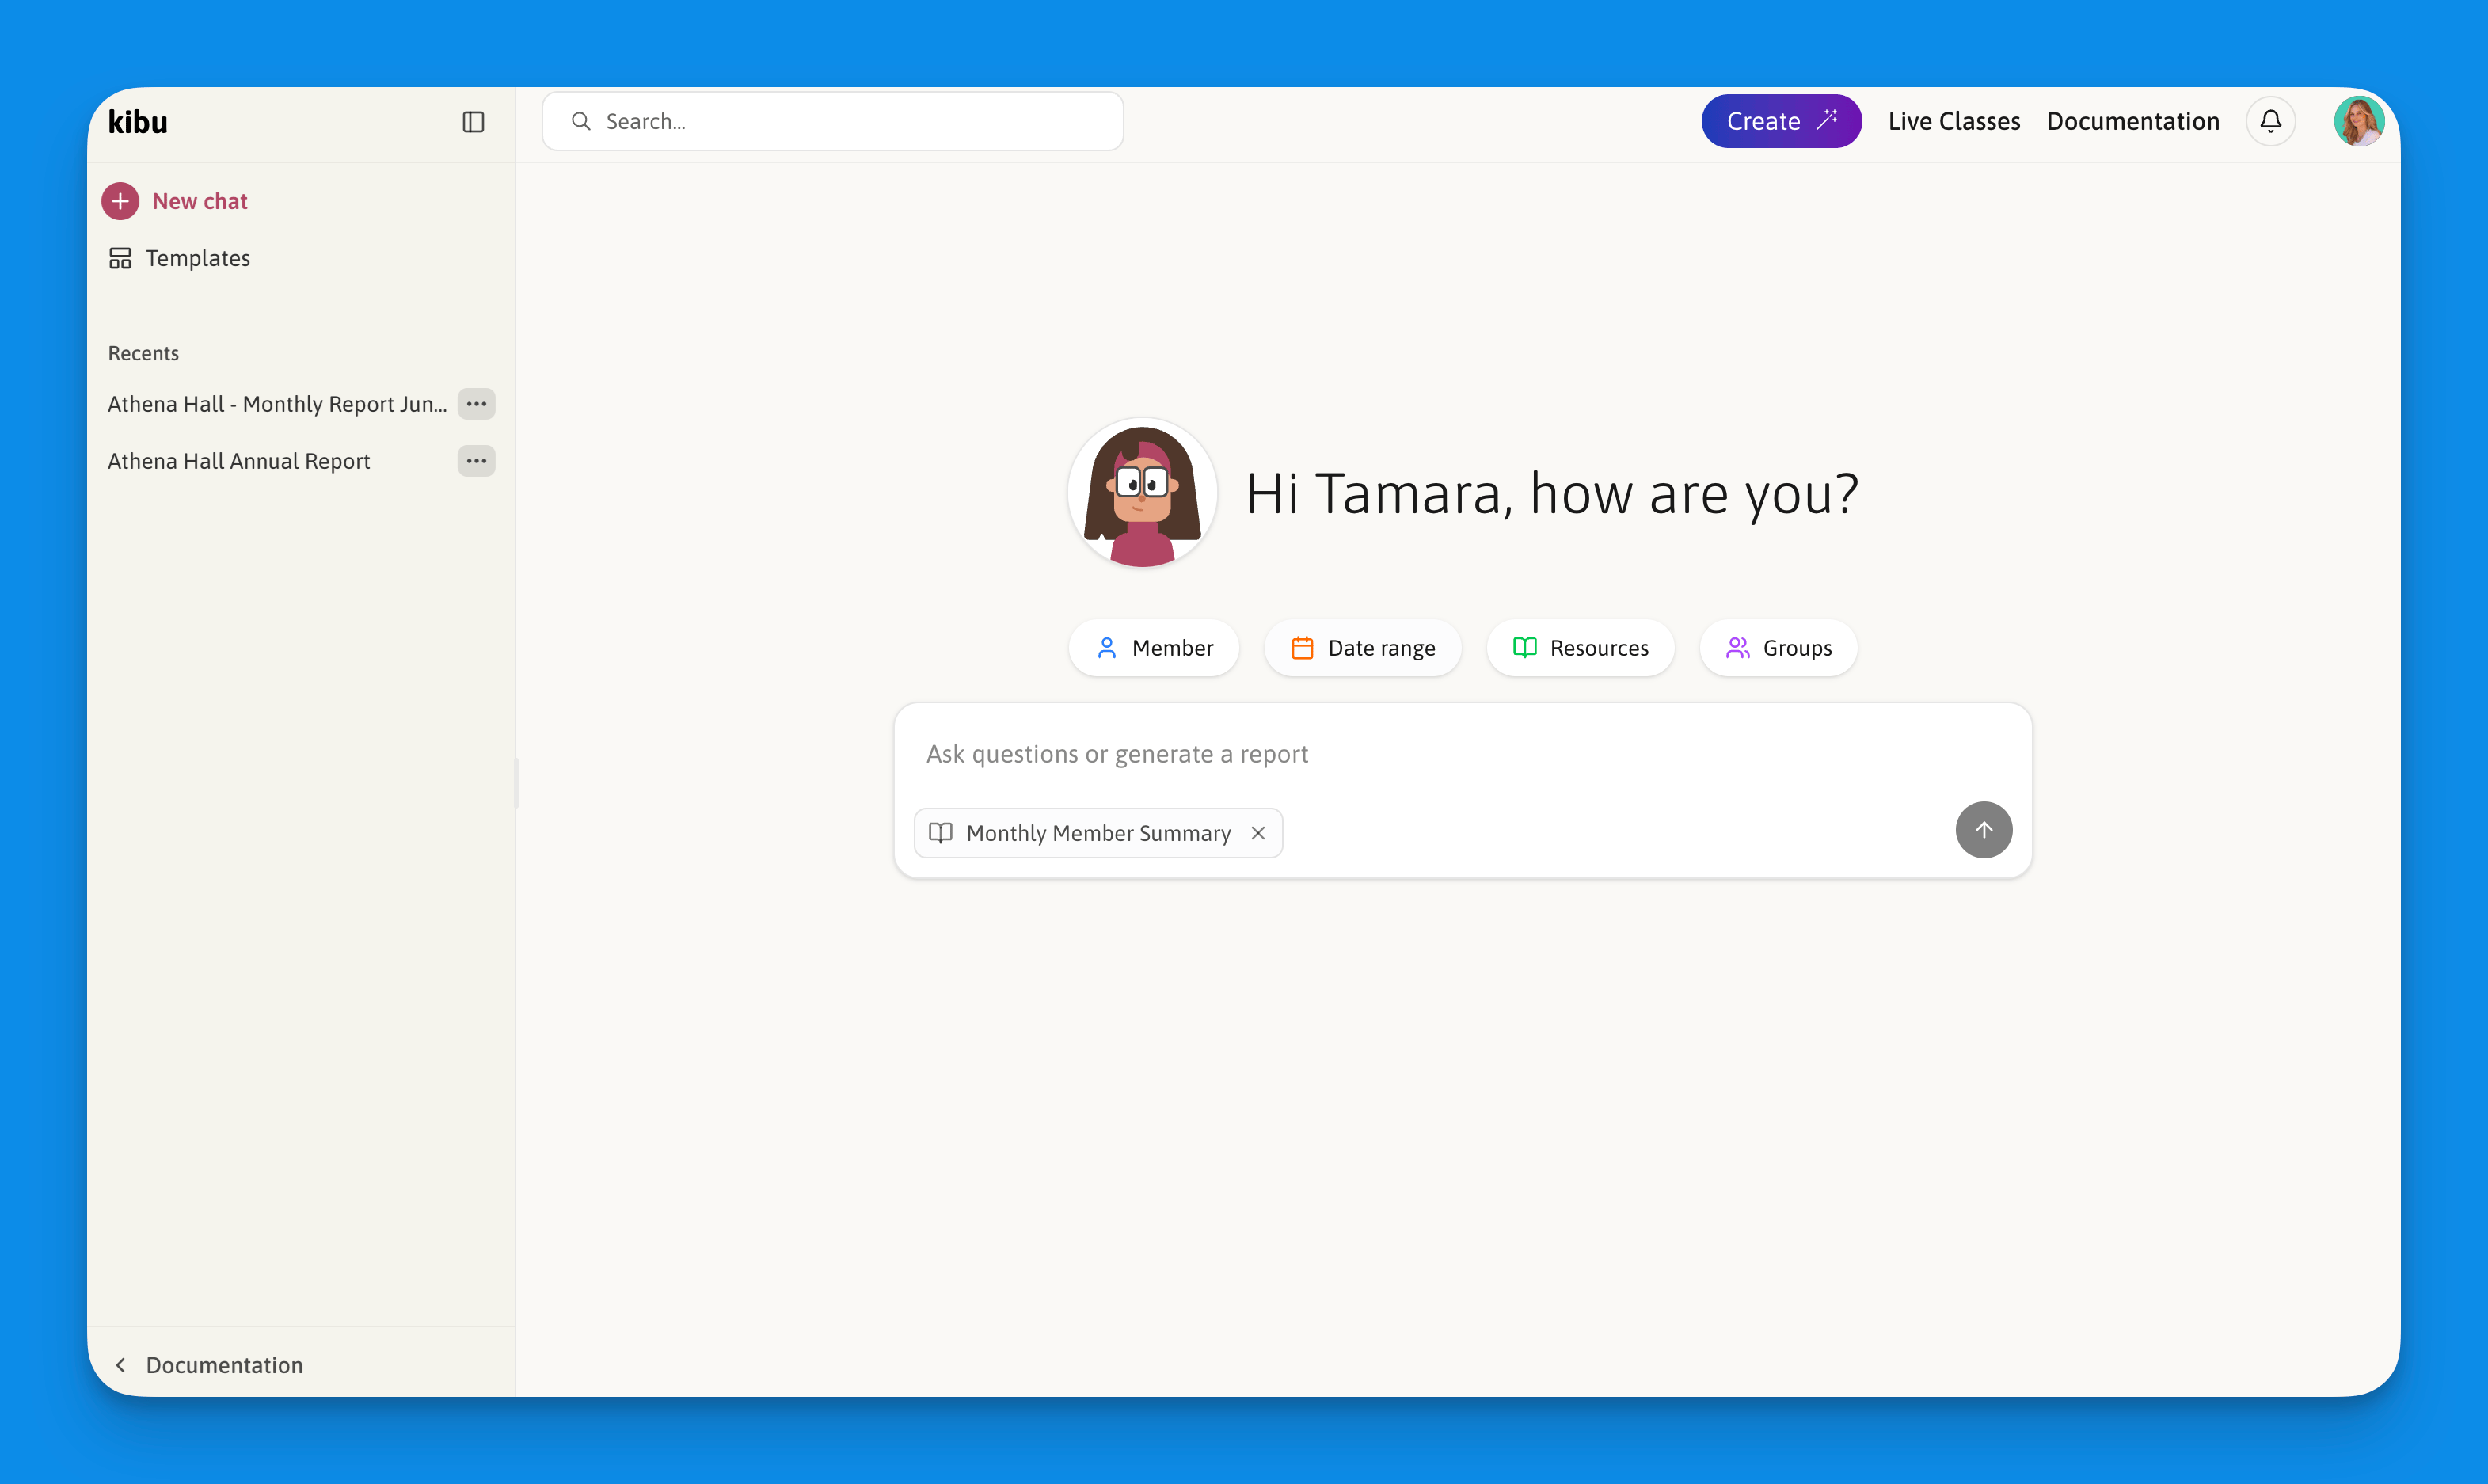Click the New chat label
This screenshot has height=1484, width=2488.
pyautogui.click(x=200, y=201)
